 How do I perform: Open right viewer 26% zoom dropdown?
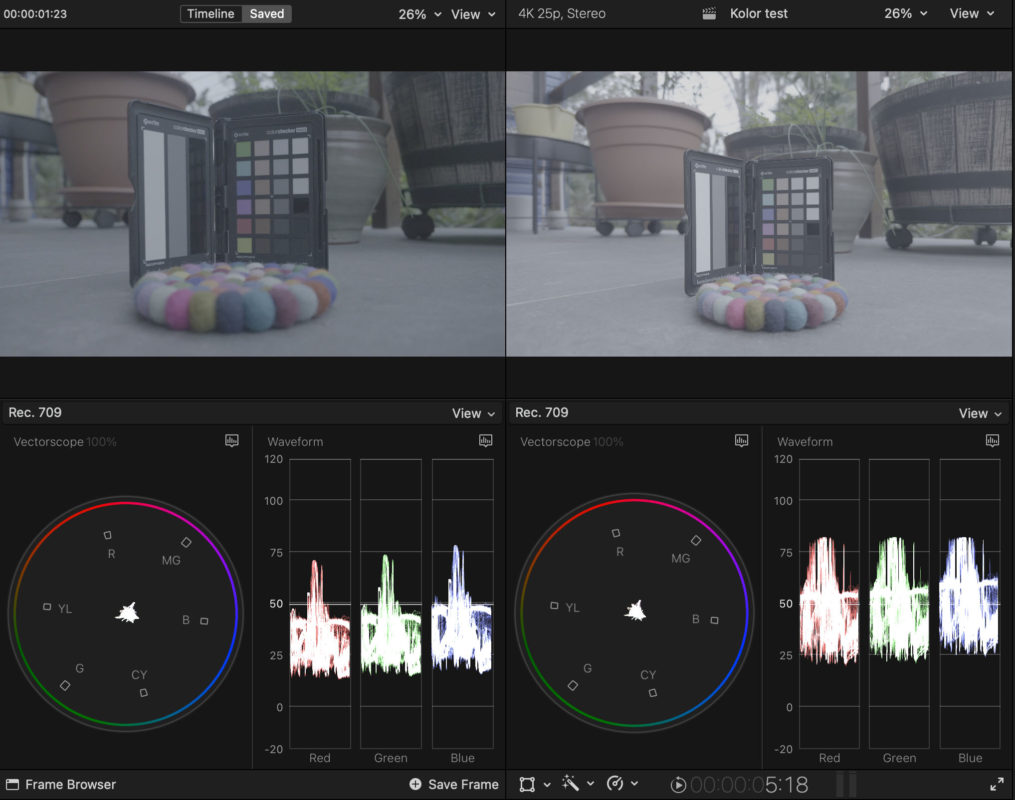[x=906, y=14]
